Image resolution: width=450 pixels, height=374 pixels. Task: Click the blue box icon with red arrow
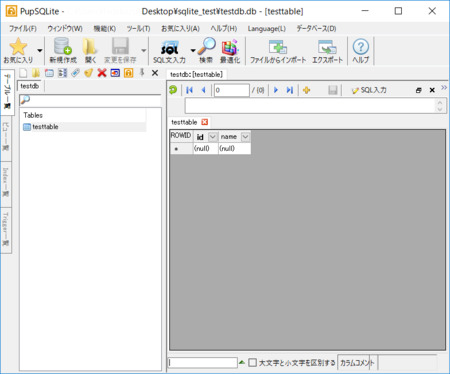point(115,73)
